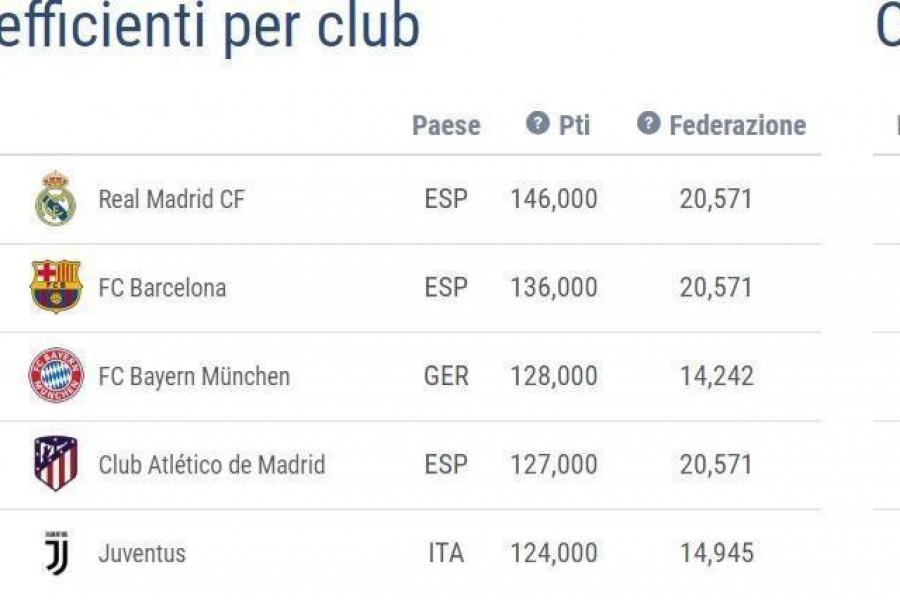
Task: Select Juventus's 14,945 federation coefficient
Action: 716,553
